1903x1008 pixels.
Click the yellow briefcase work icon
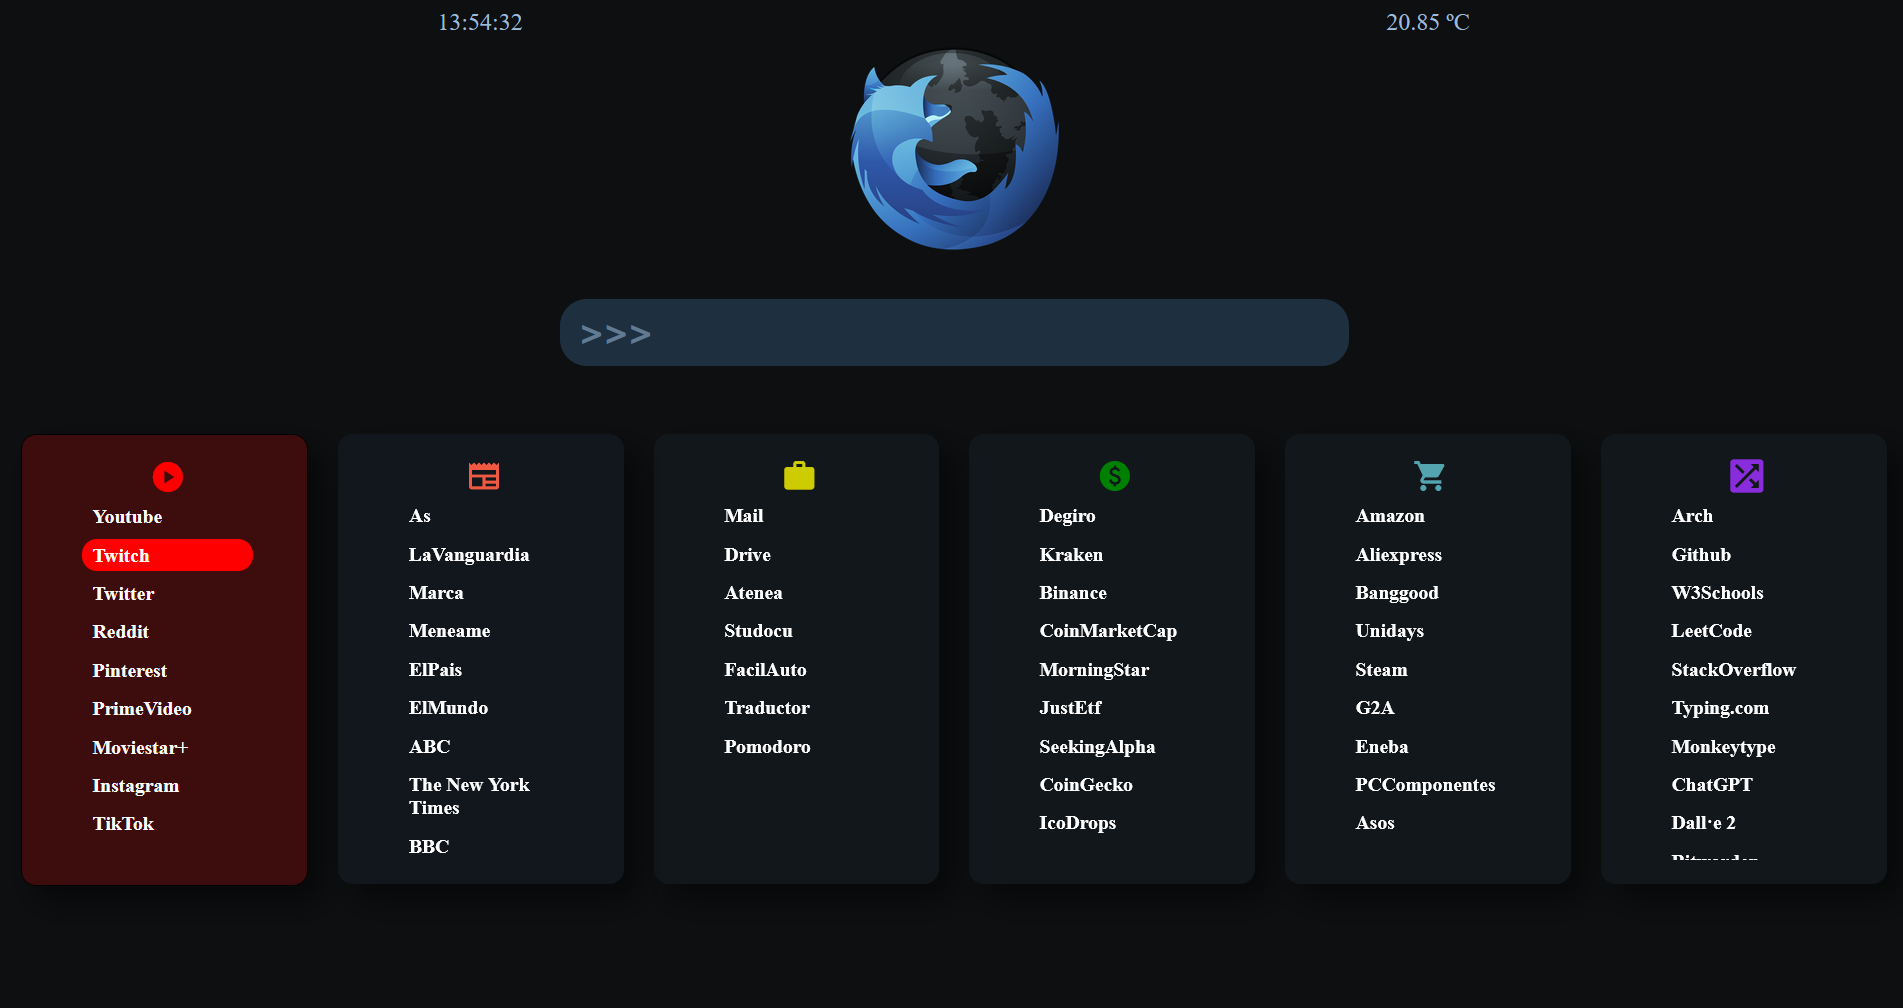click(x=798, y=477)
